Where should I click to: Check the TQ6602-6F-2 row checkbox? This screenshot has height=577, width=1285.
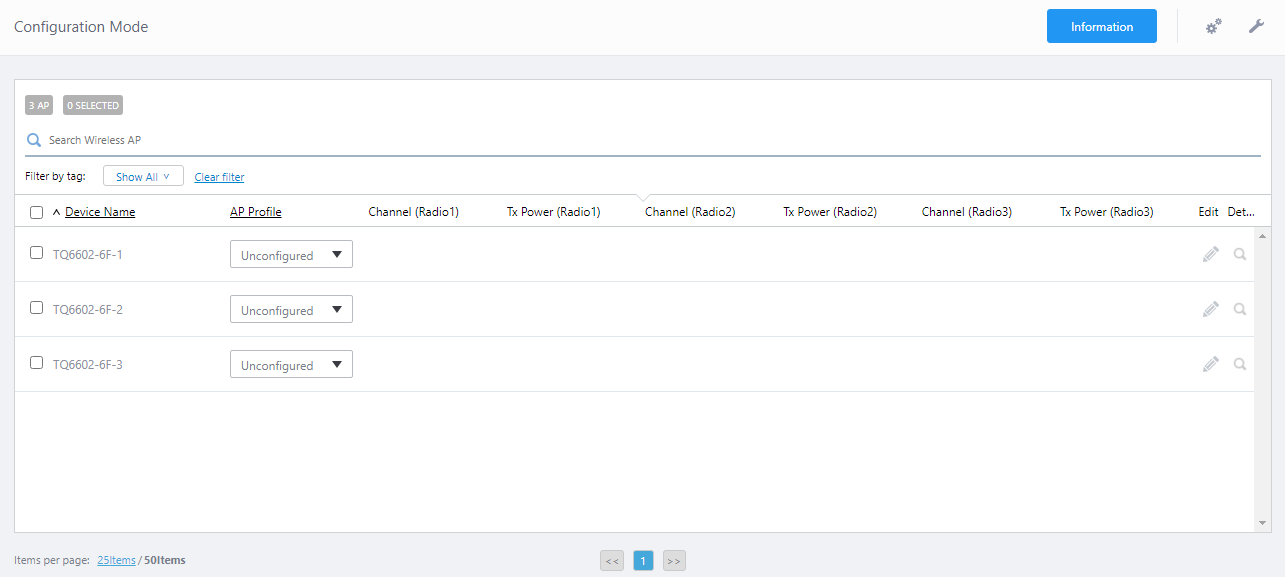pyautogui.click(x=37, y=308)
